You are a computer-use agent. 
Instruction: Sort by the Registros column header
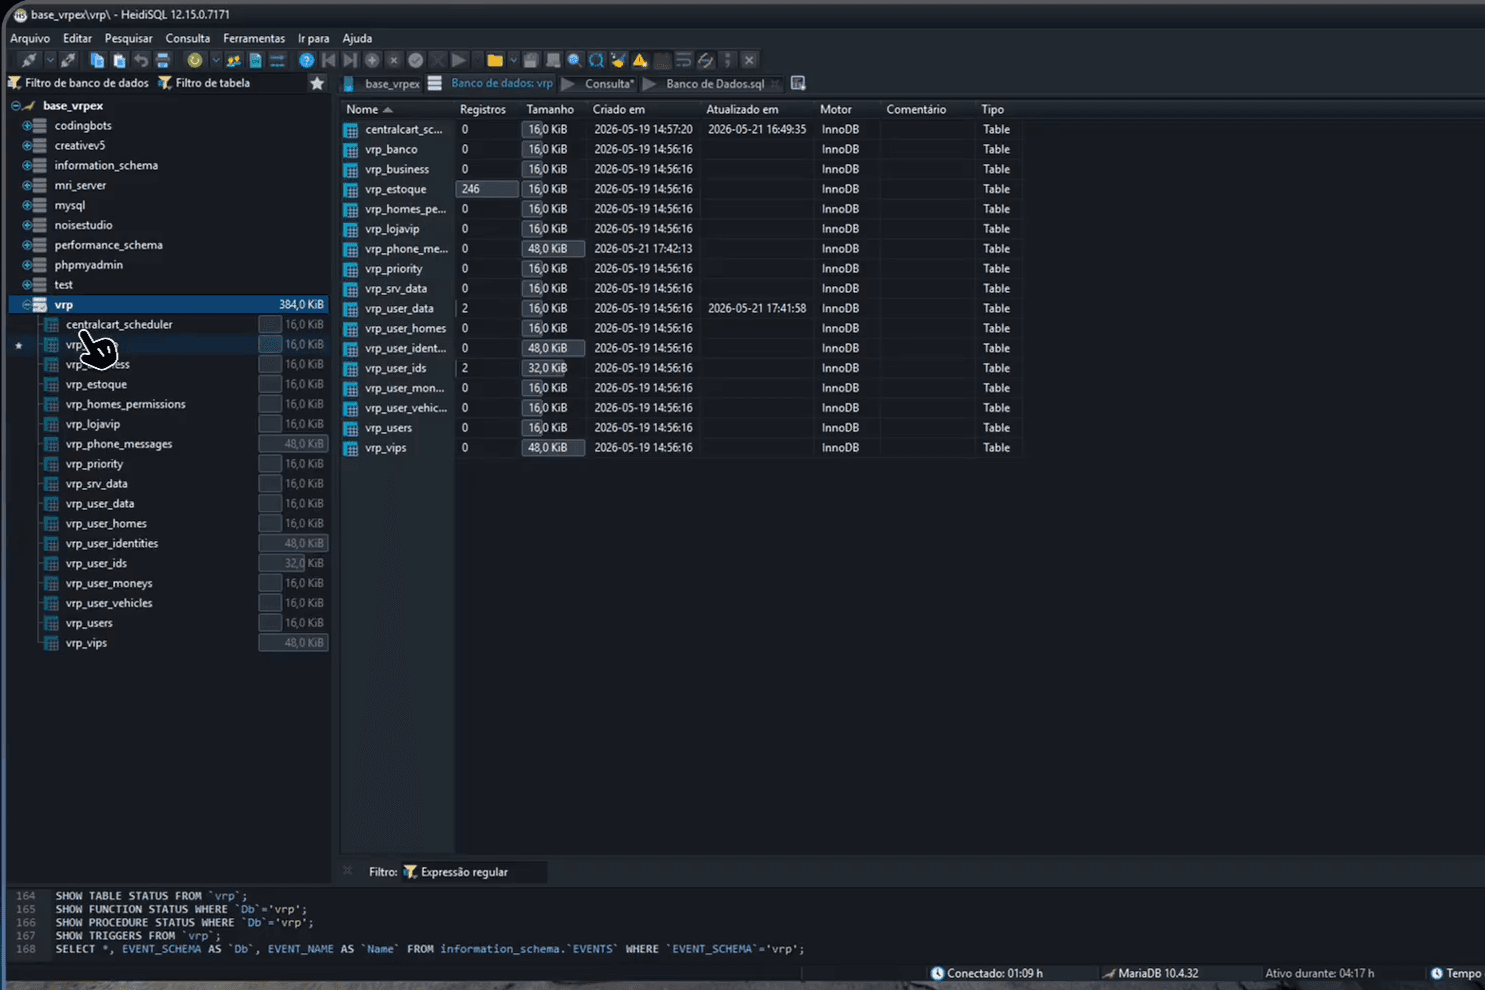click(488, 109)
